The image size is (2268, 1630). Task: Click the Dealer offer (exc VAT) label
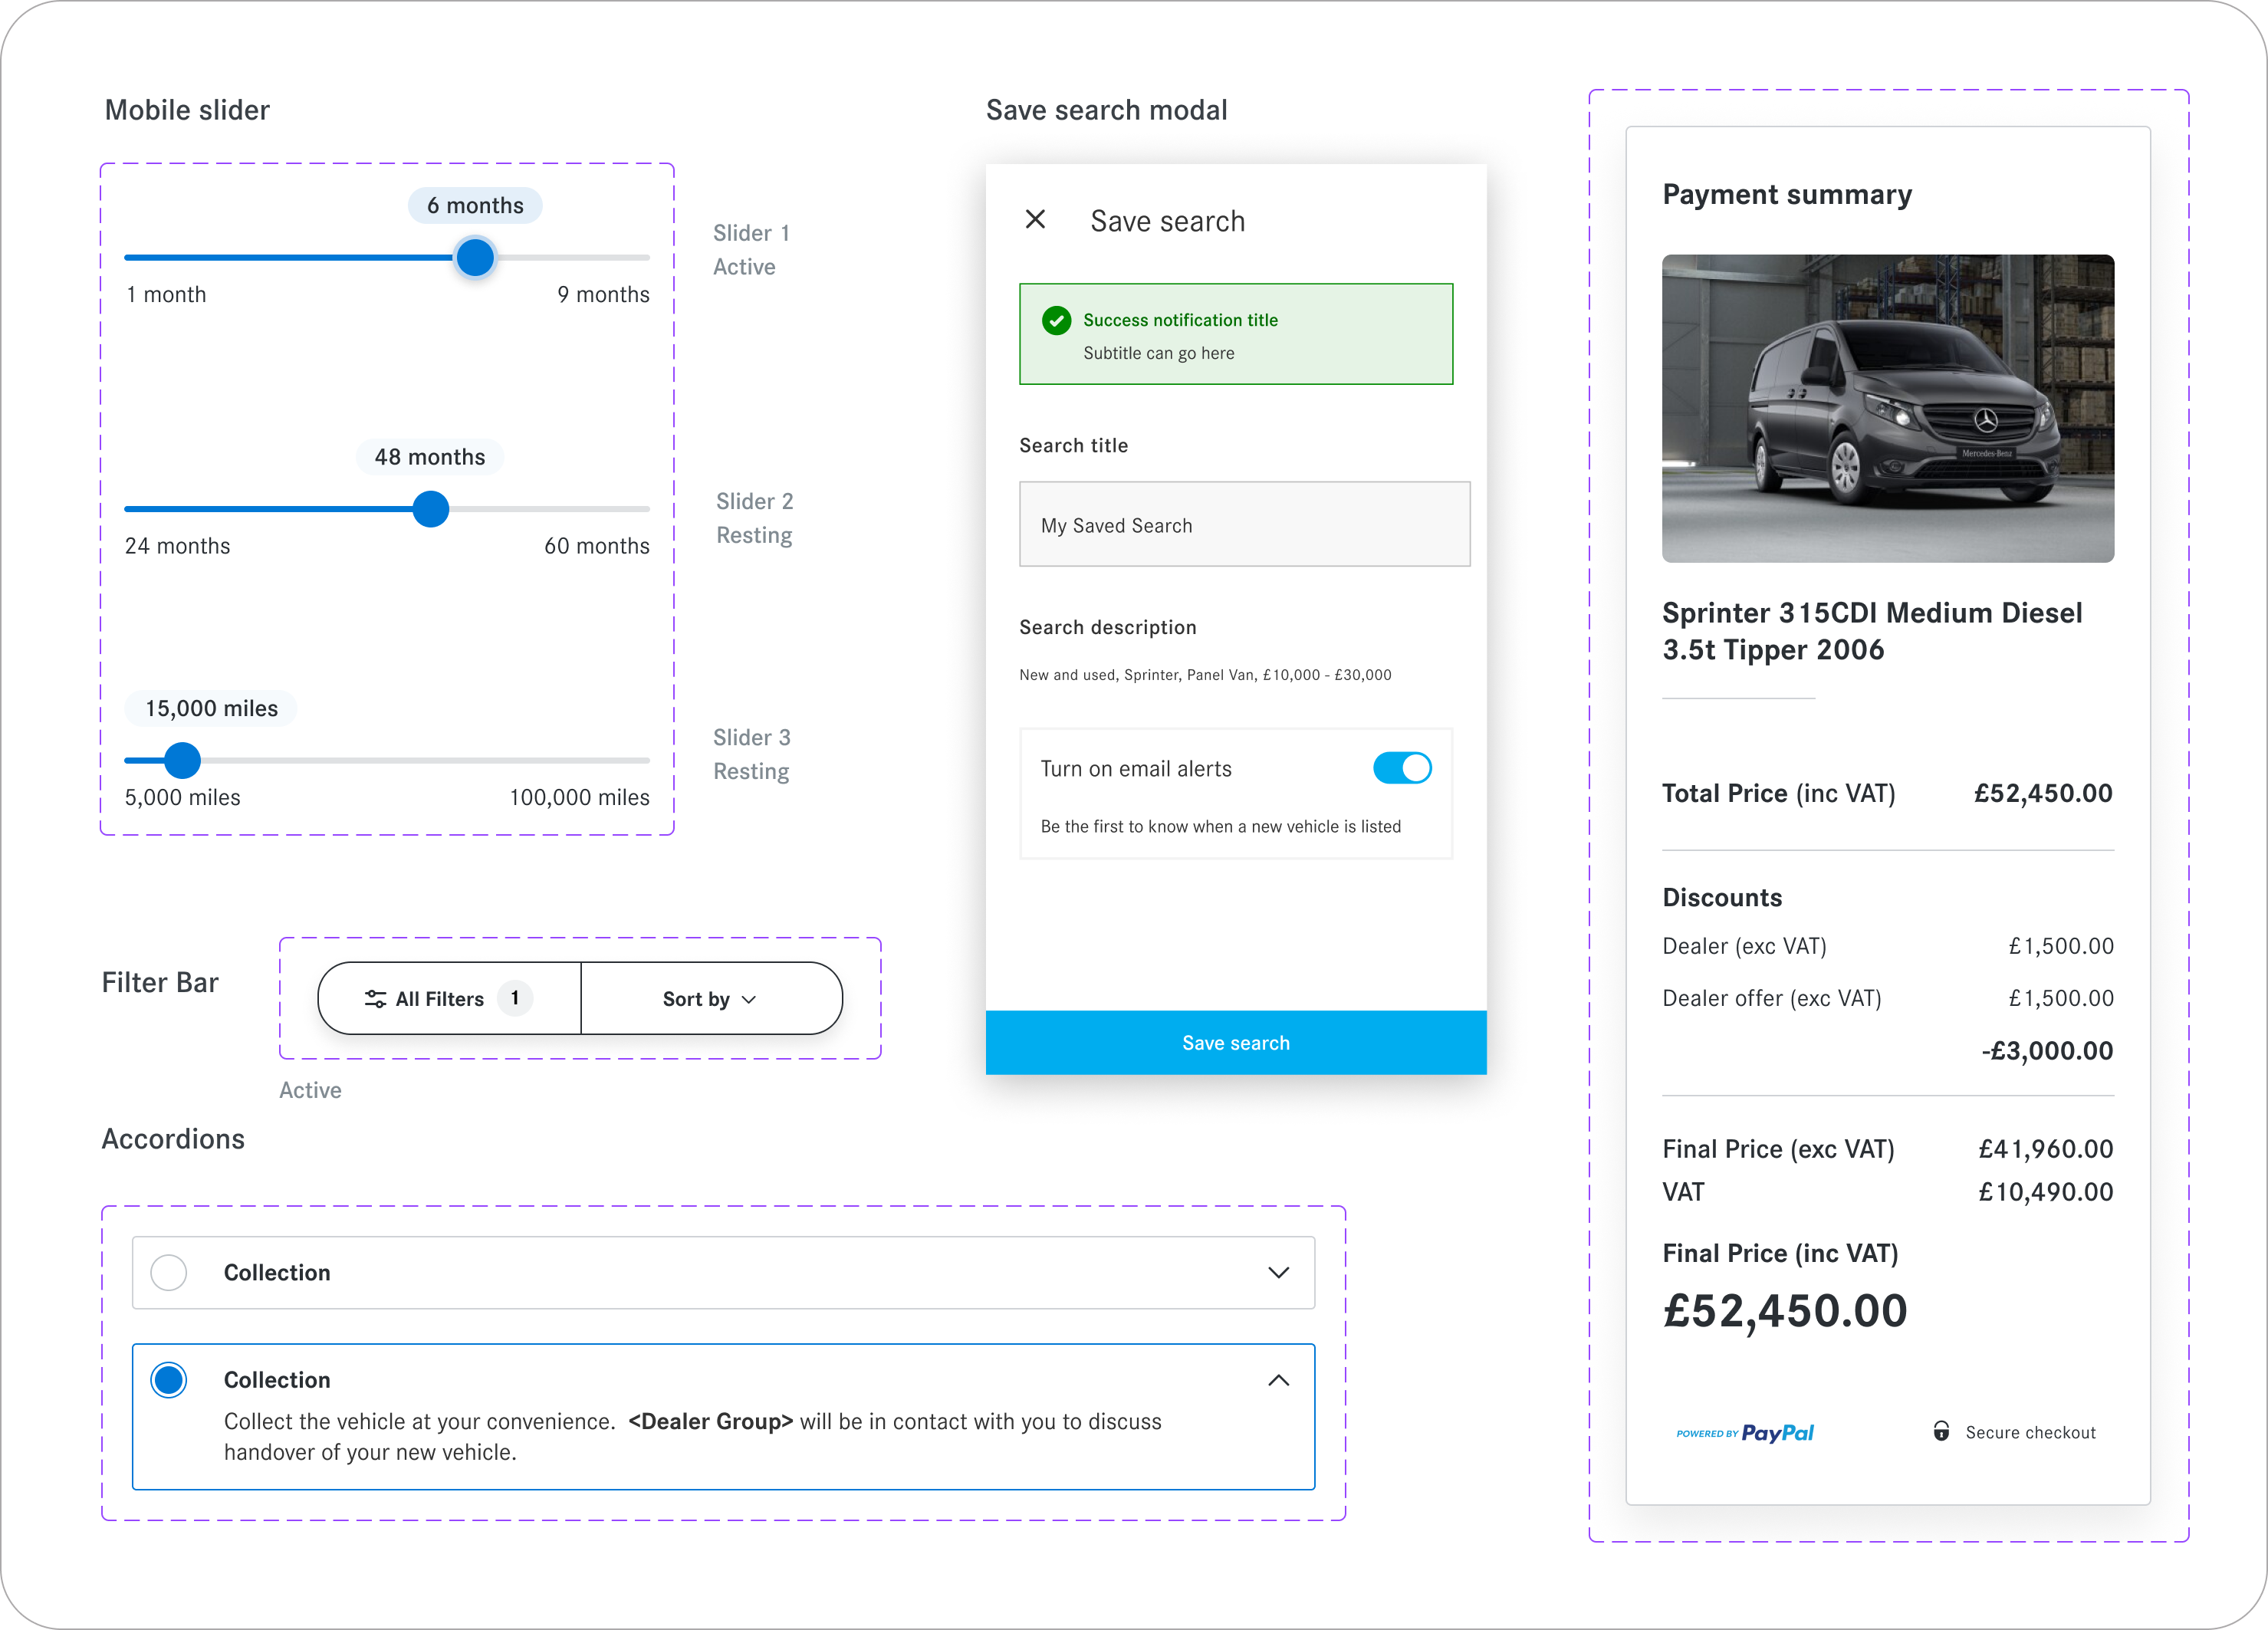pos(1772,998)
